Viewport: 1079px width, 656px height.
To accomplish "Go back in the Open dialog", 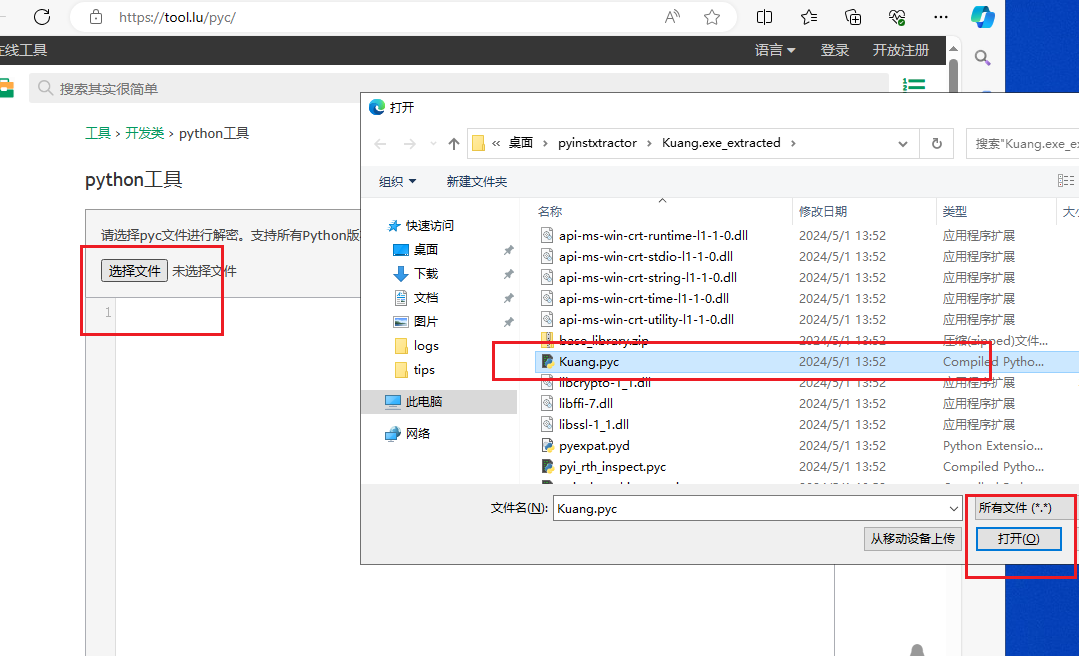I will (x=380, y=144).
